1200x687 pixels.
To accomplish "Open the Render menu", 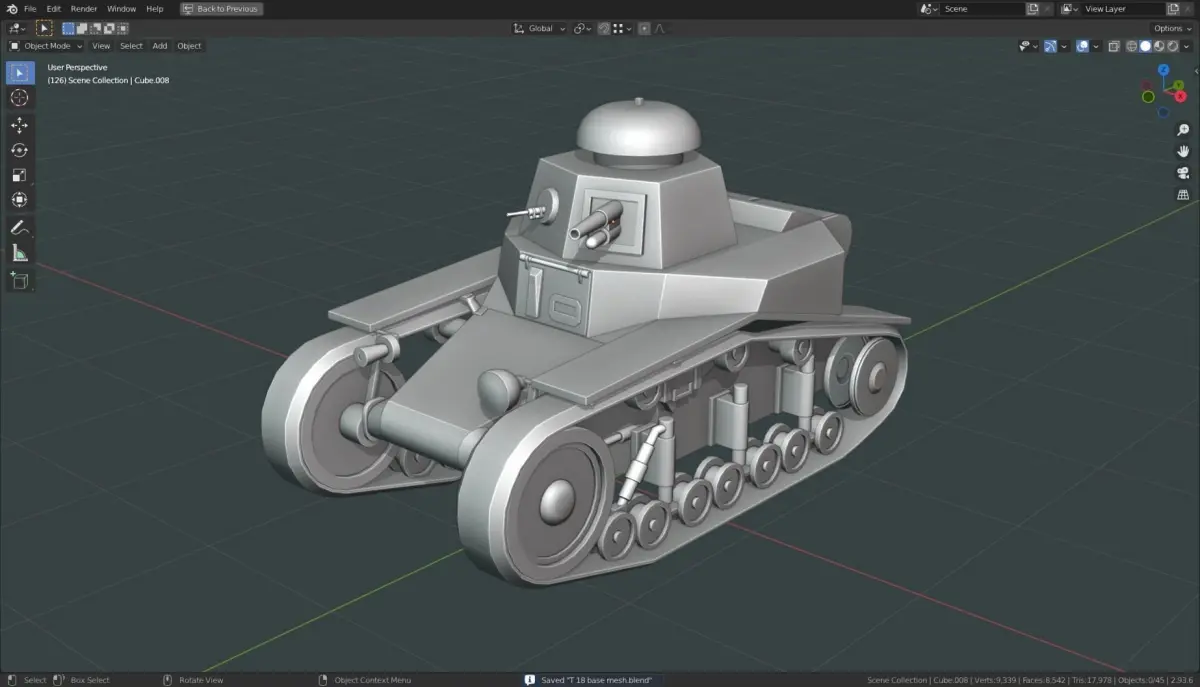I will tap(84, 9).
